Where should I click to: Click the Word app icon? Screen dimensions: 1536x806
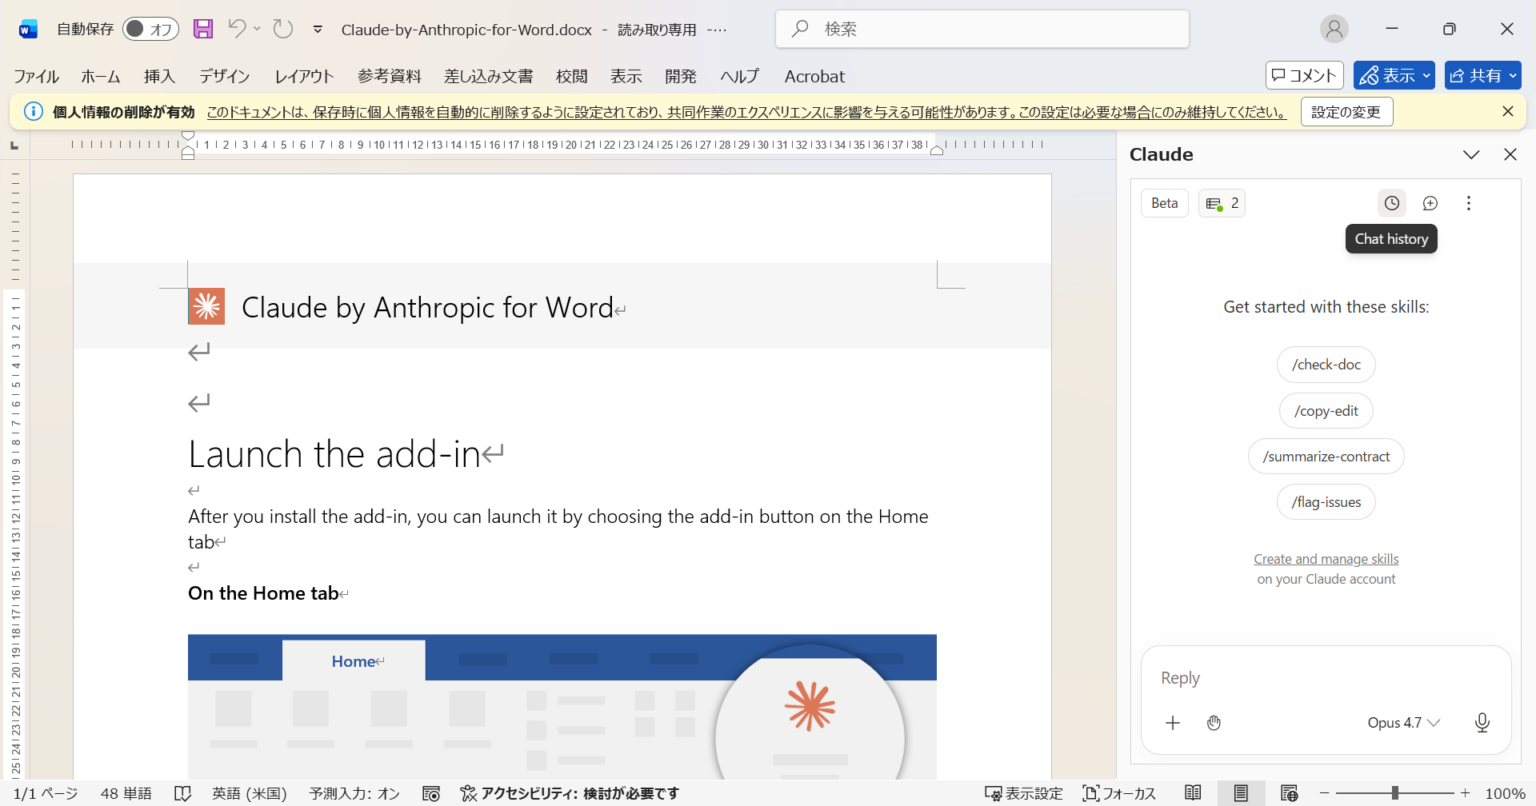(x=28, y=29)
